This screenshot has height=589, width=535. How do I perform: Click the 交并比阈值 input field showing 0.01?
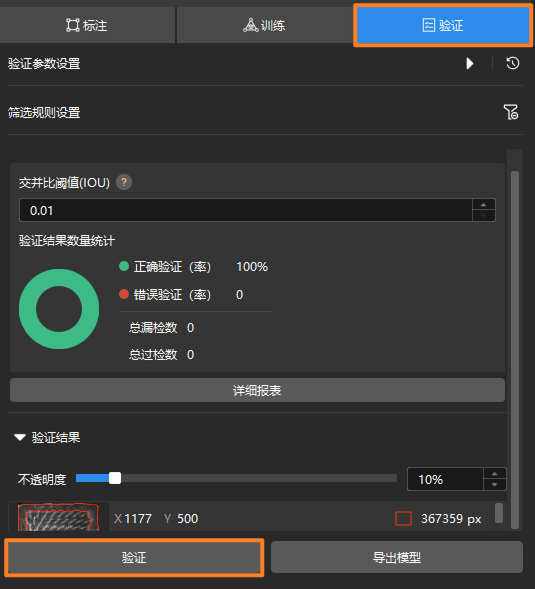pos(246,210)
